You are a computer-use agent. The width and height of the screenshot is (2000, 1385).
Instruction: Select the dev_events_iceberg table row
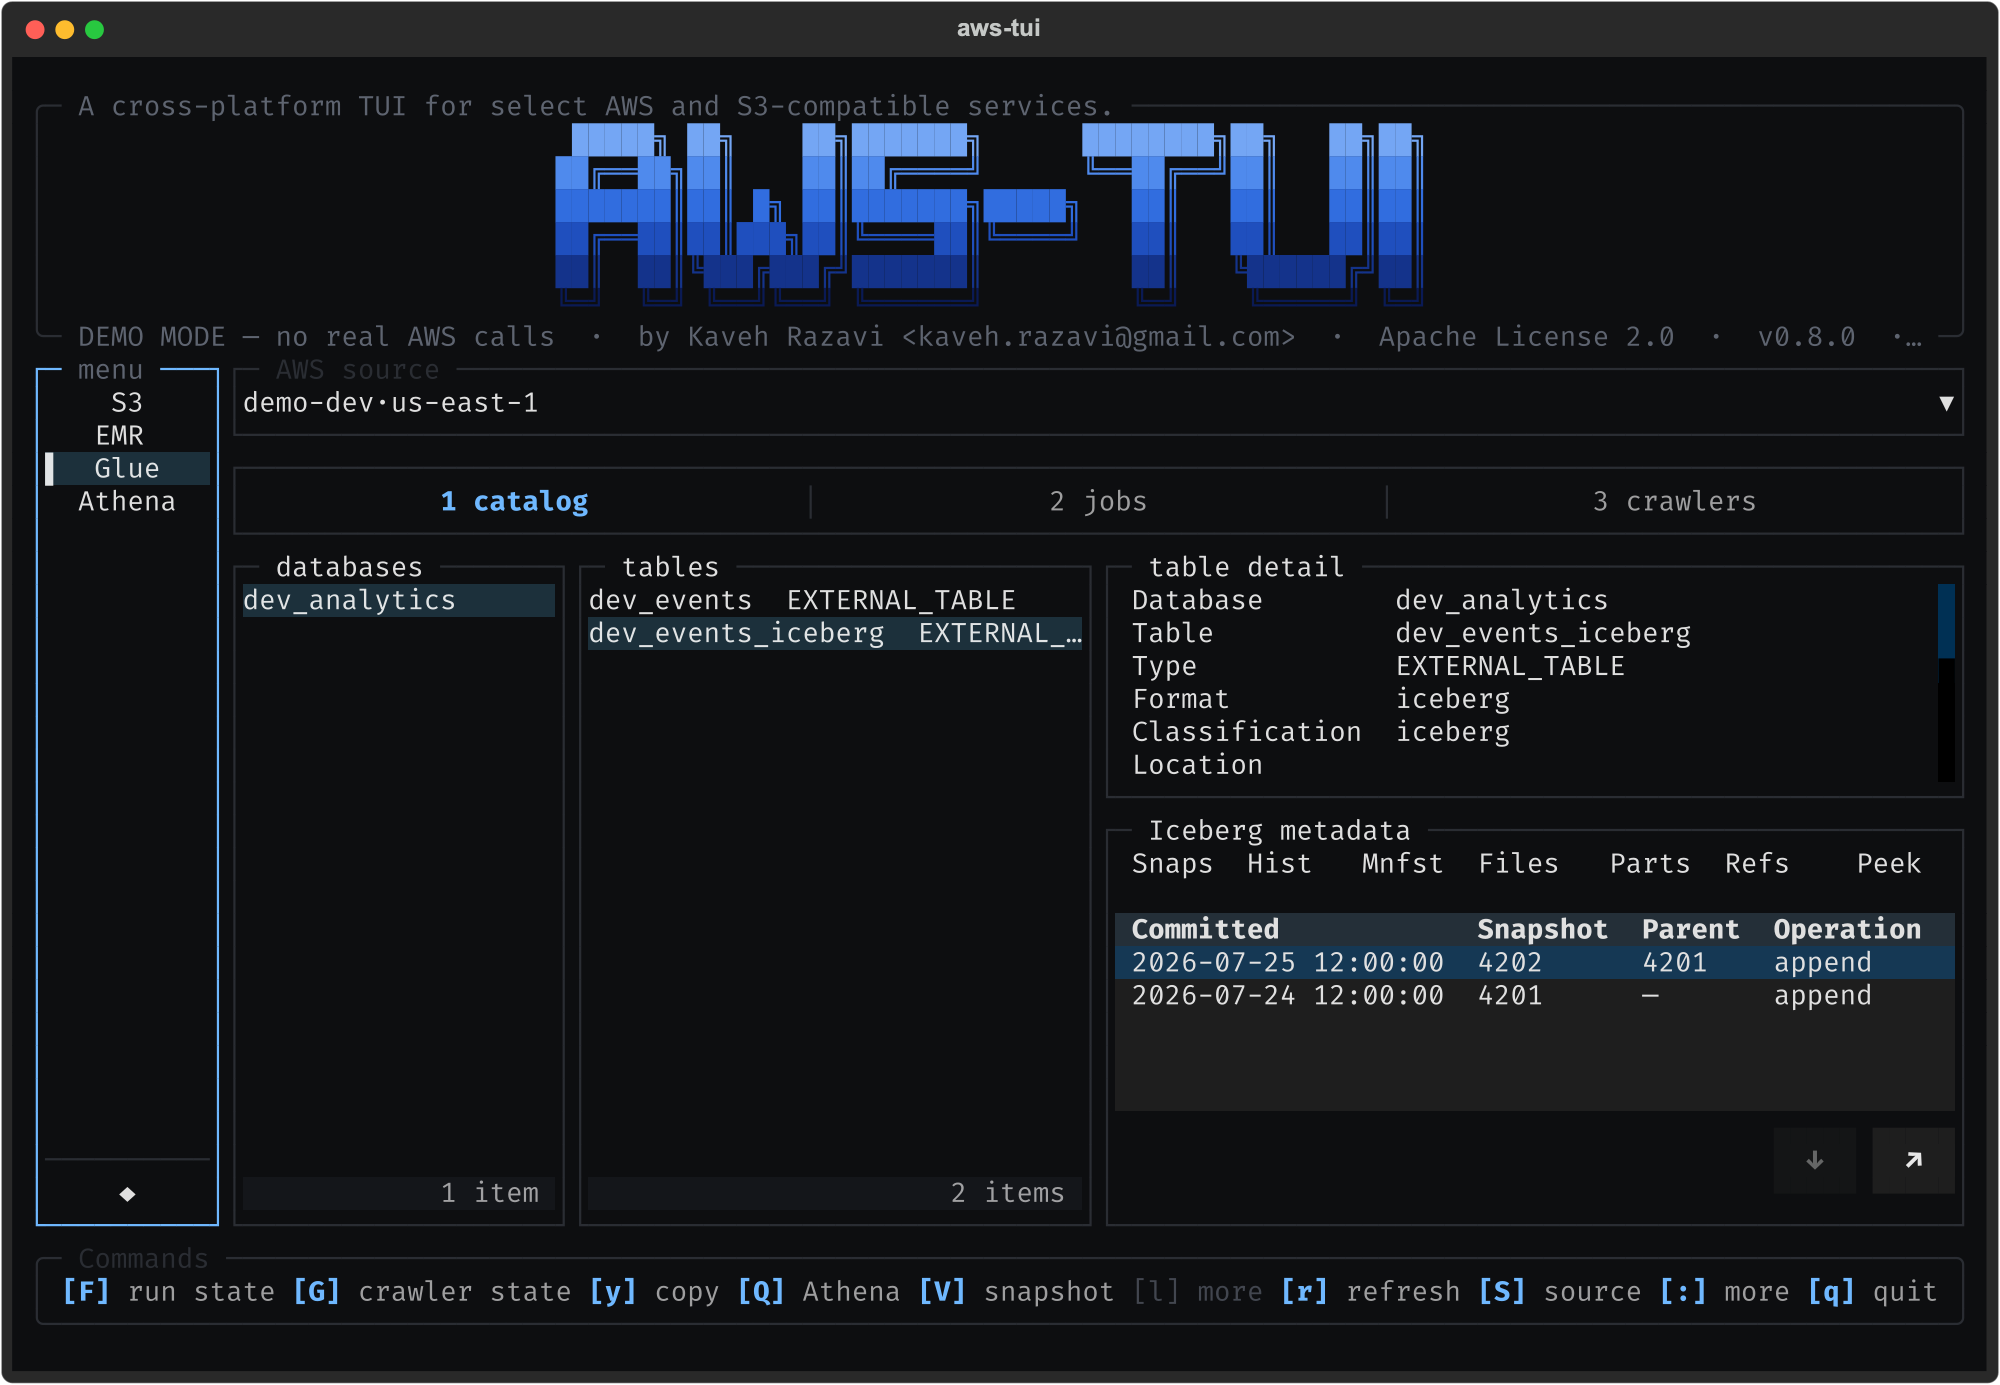click(x=835, y=633)
